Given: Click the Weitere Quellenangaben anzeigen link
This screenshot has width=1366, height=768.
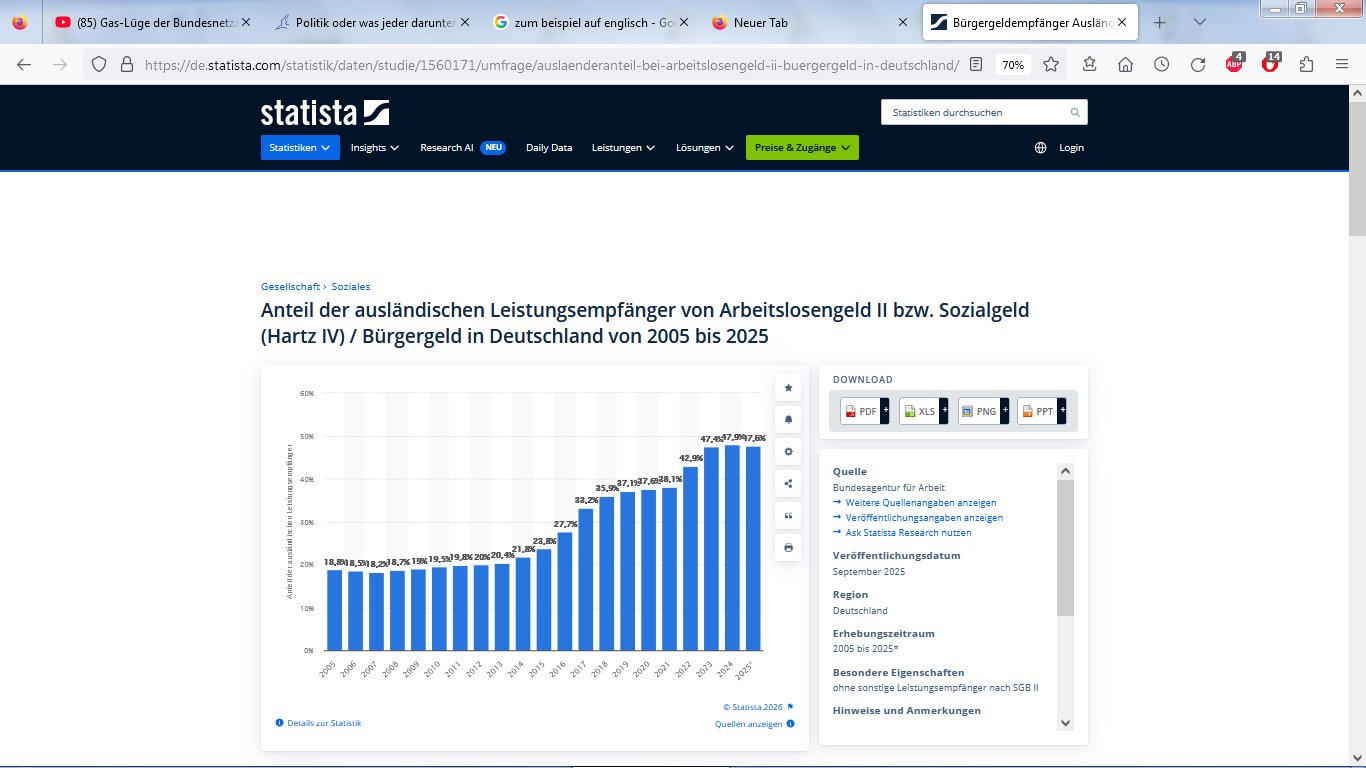Looking at the screenshot, I should [920, 503].
